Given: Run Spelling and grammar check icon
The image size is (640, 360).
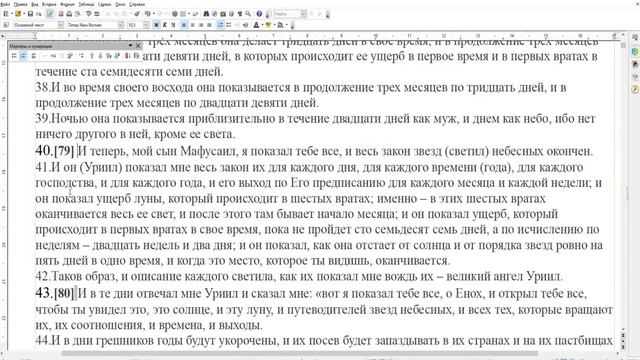Looking at the screenshot, I should (x=89, y=14).
